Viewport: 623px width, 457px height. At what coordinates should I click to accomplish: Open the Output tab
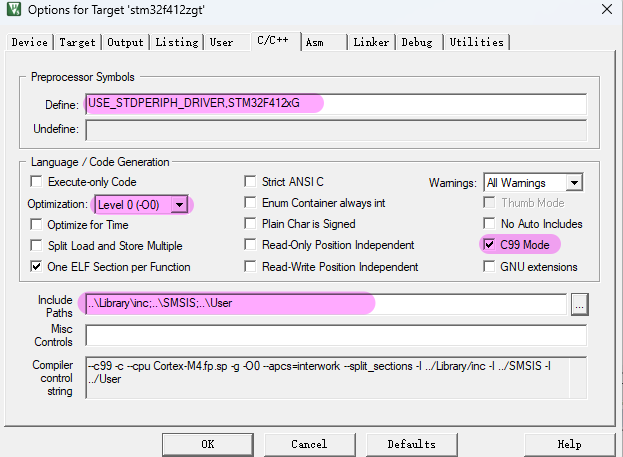tap(125, 42)
